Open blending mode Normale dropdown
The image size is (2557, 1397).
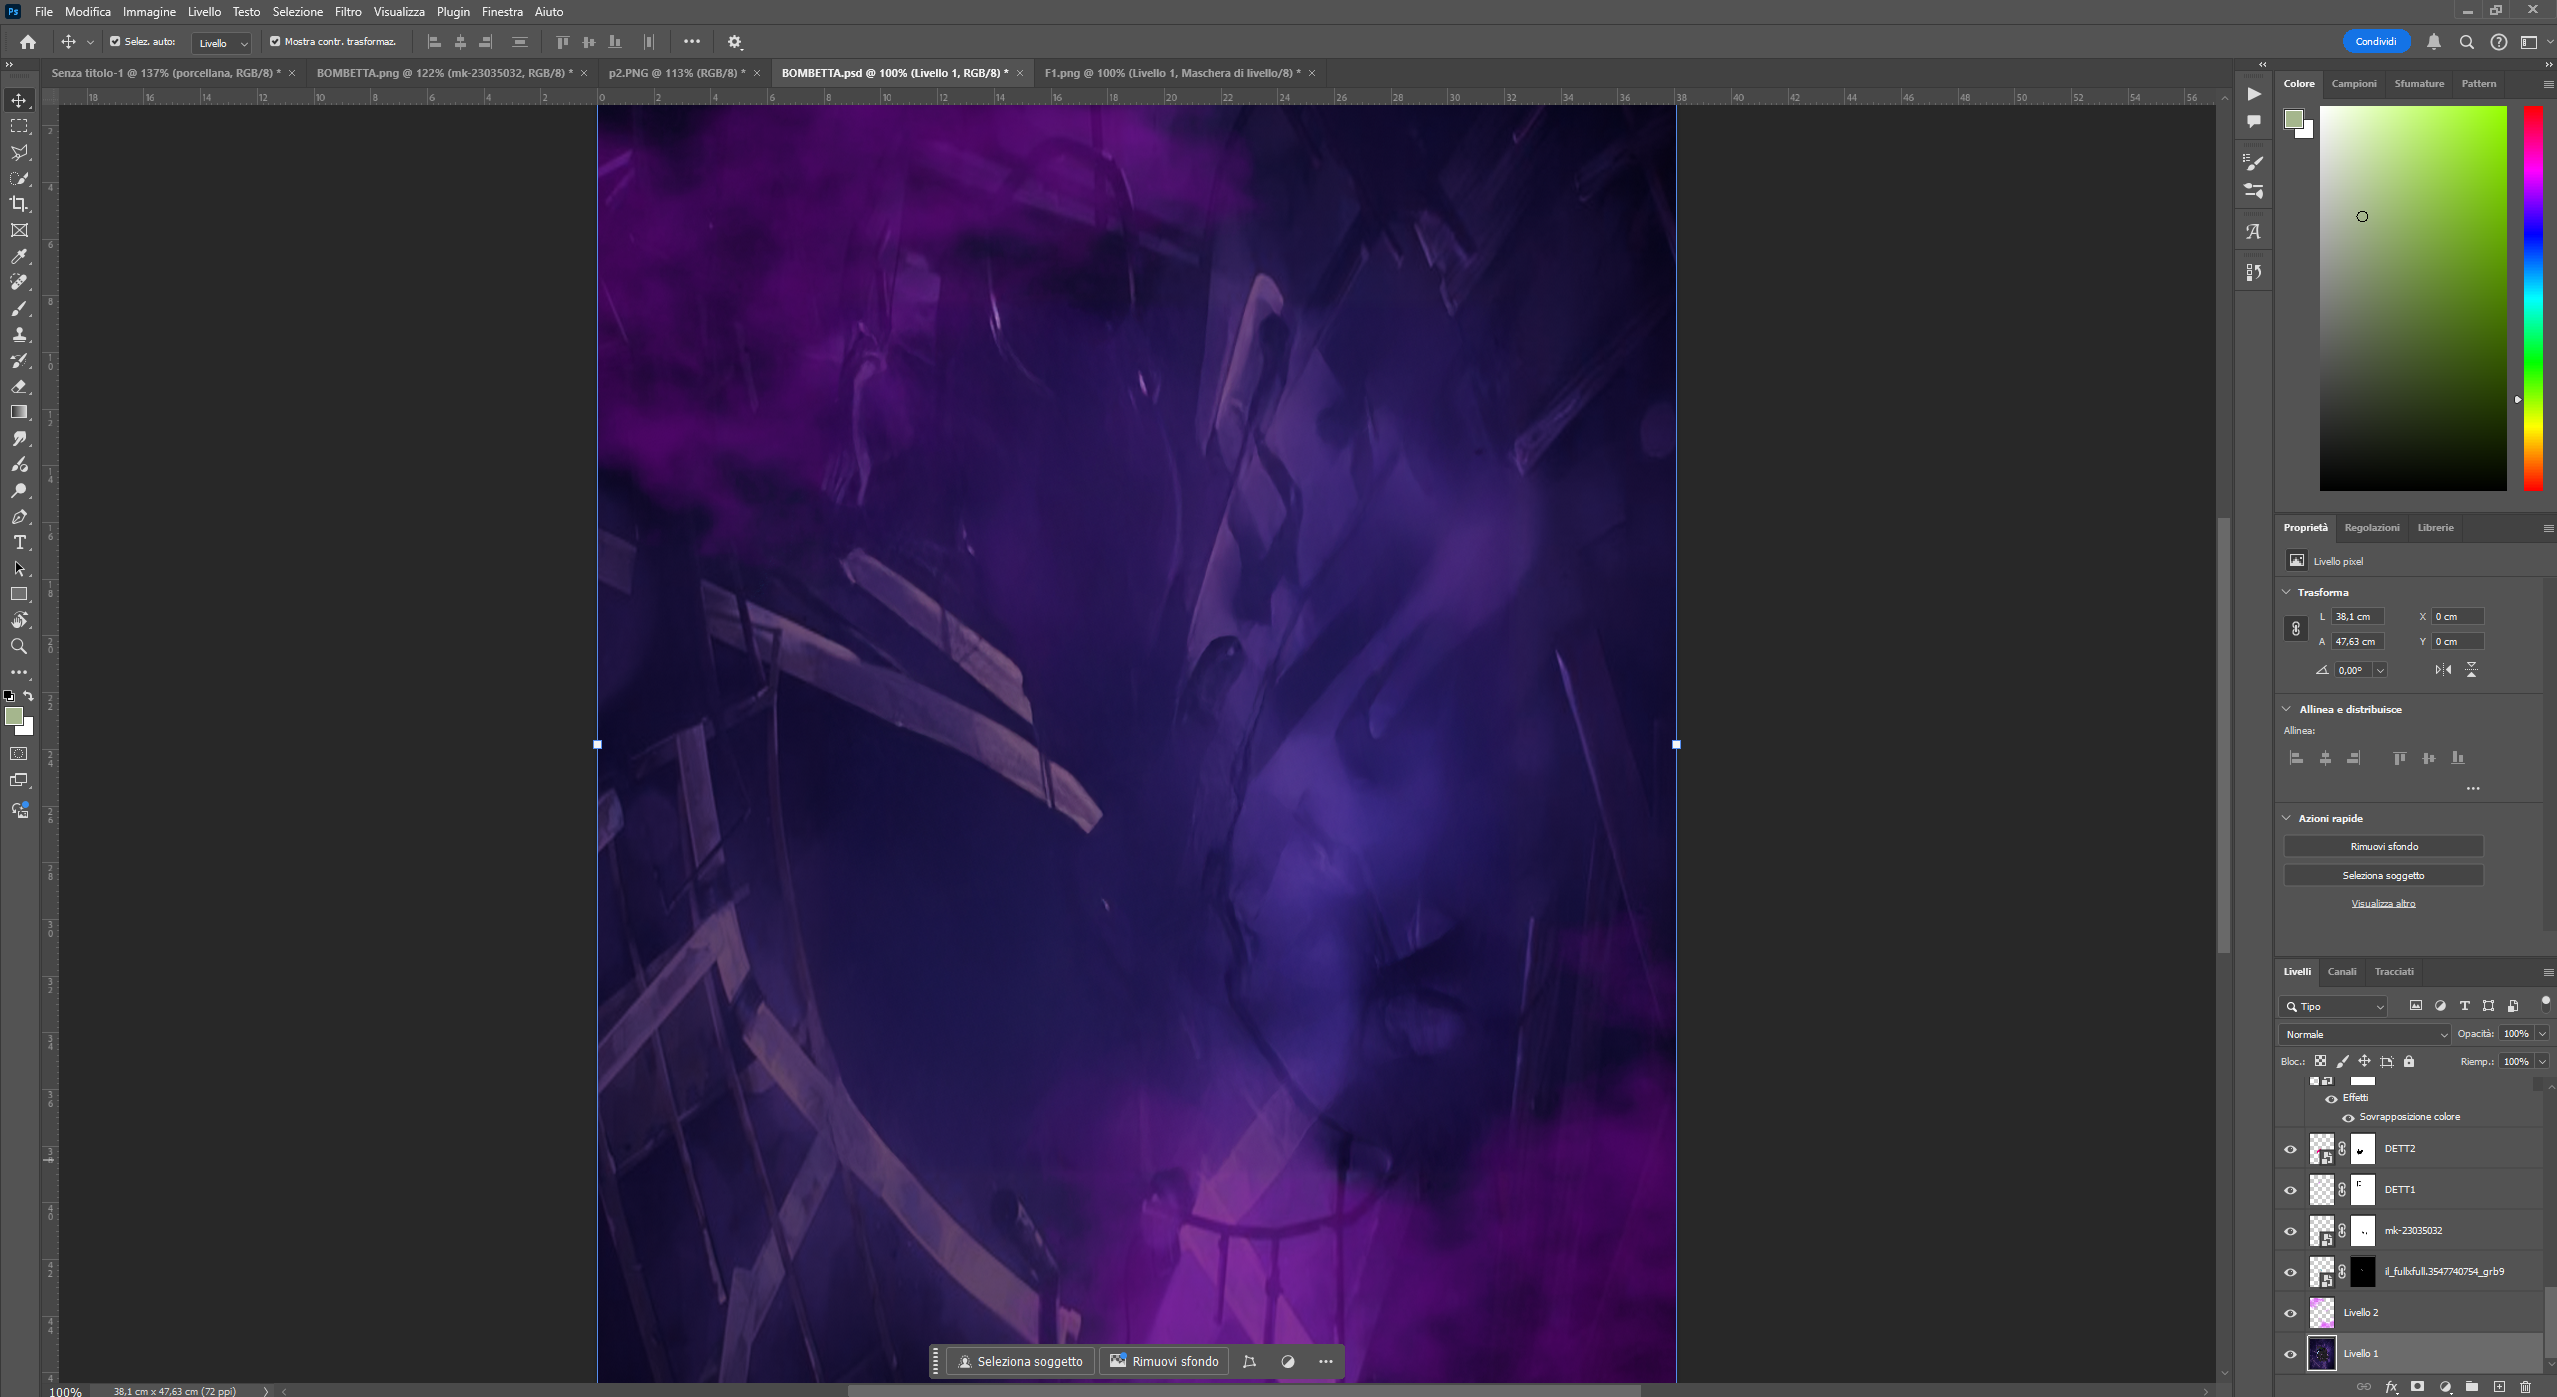click(x=2365, y=1034)
